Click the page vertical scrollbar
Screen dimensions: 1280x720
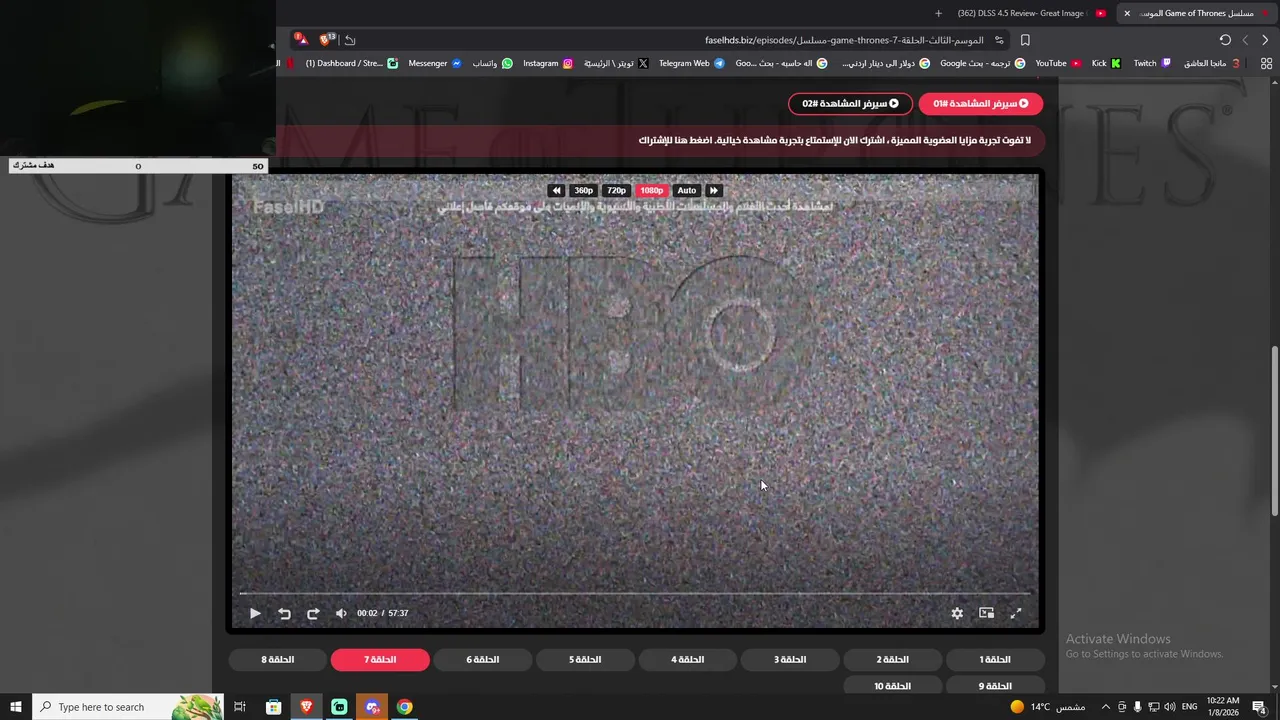click(1274, 430)
